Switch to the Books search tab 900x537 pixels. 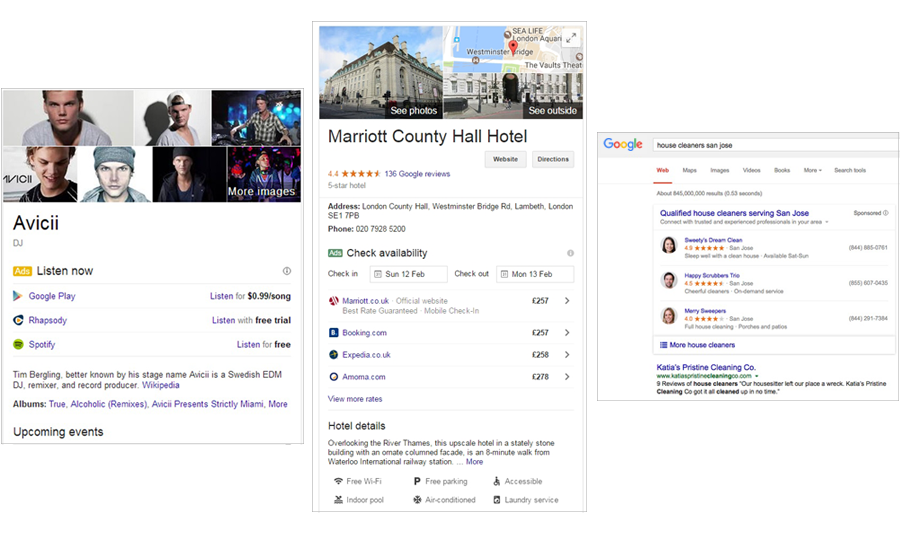point(782,170)
